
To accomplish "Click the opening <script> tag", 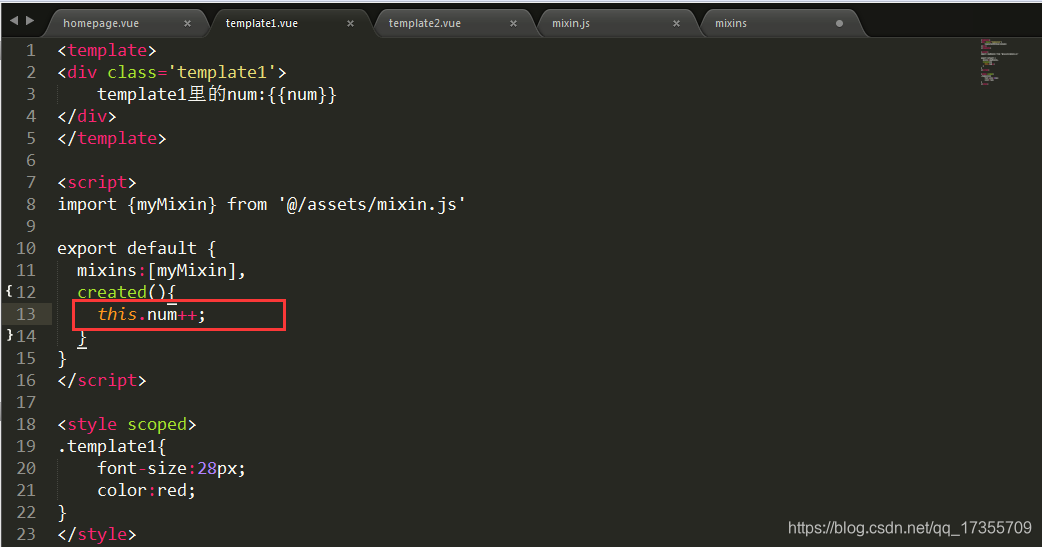I will pyautogui.click(x=97, y=182).
